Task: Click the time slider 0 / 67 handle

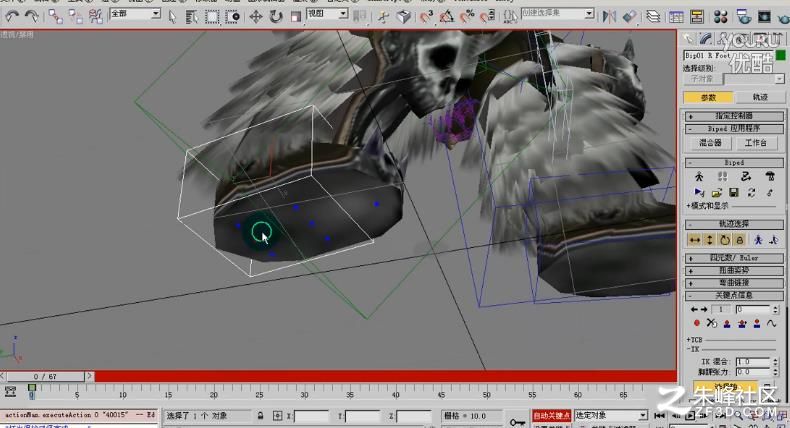Action: (x=45, y=376)
